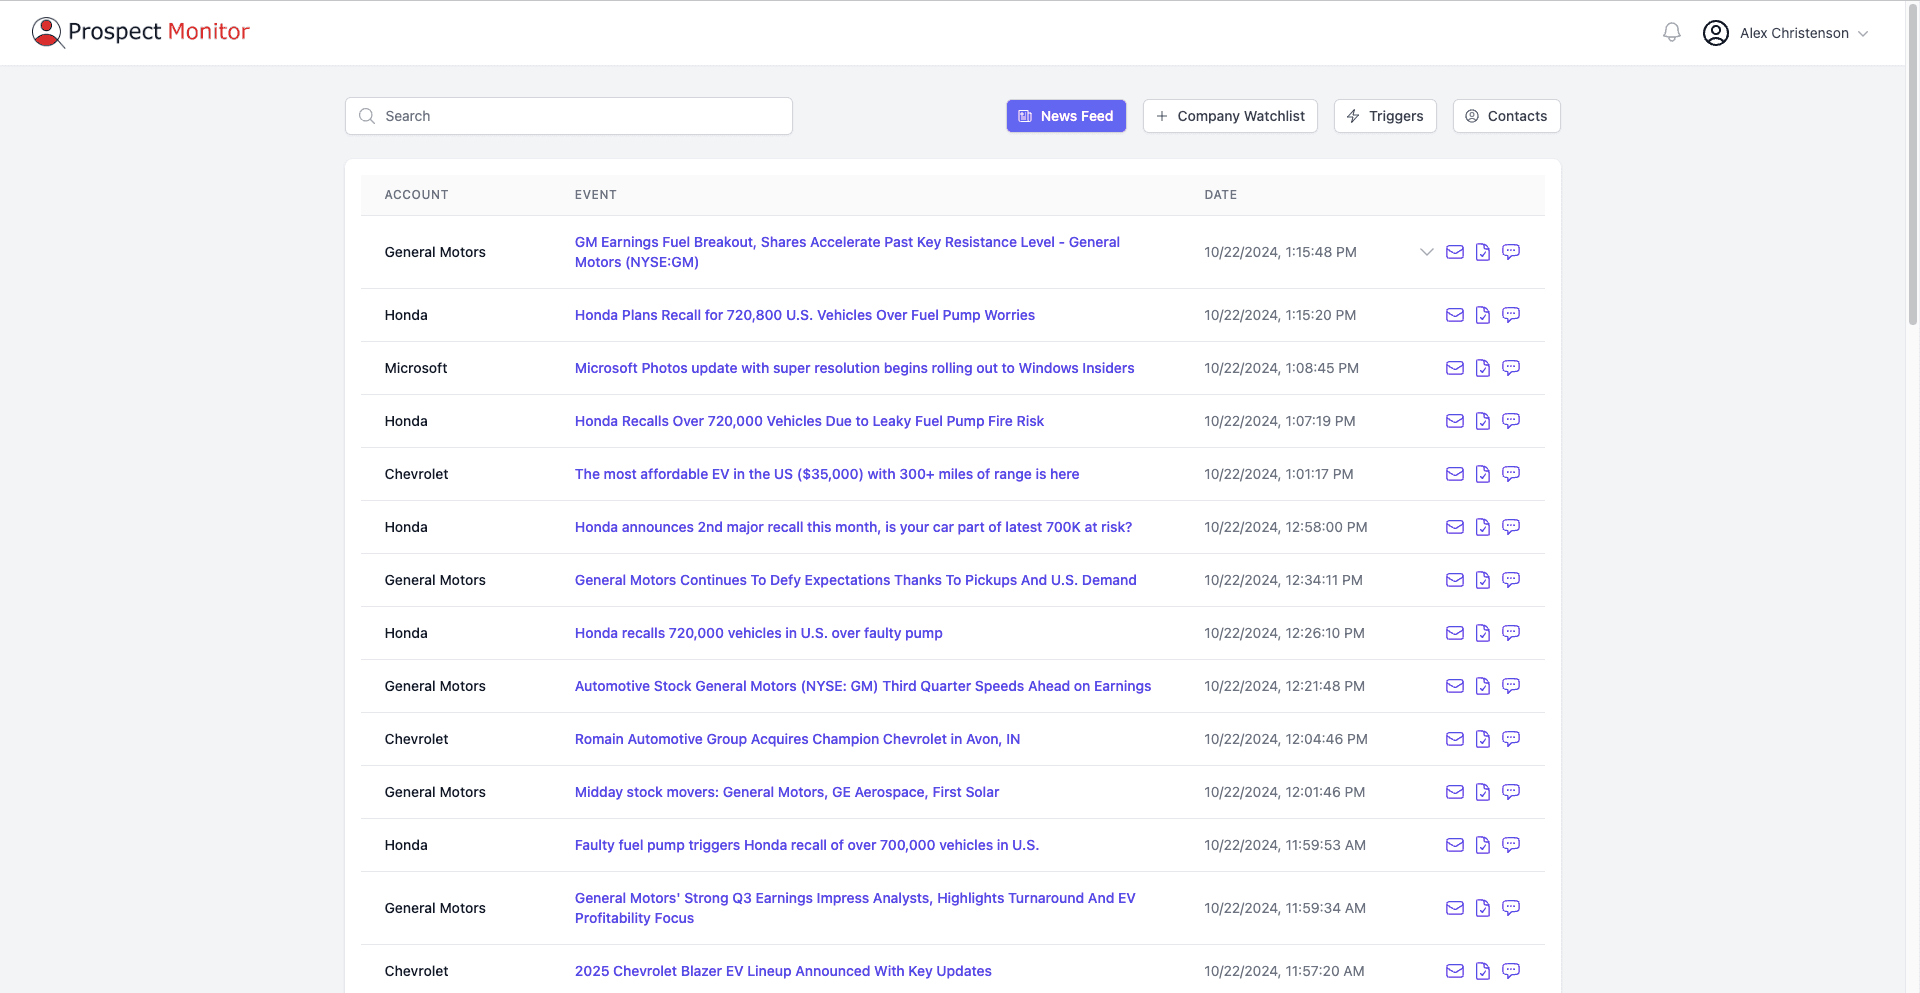Click the email icon for the Romain Automotive row
The width and height of the screenshot is (1920, 993).
[1454, 739]
